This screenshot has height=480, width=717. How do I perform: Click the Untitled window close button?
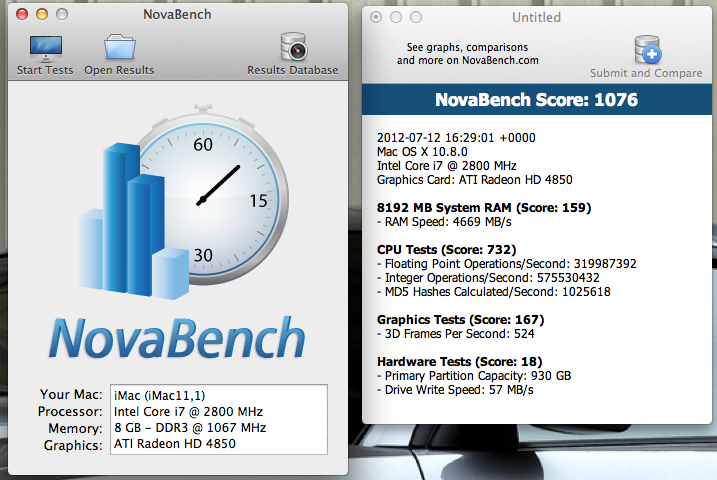point(376,17)
